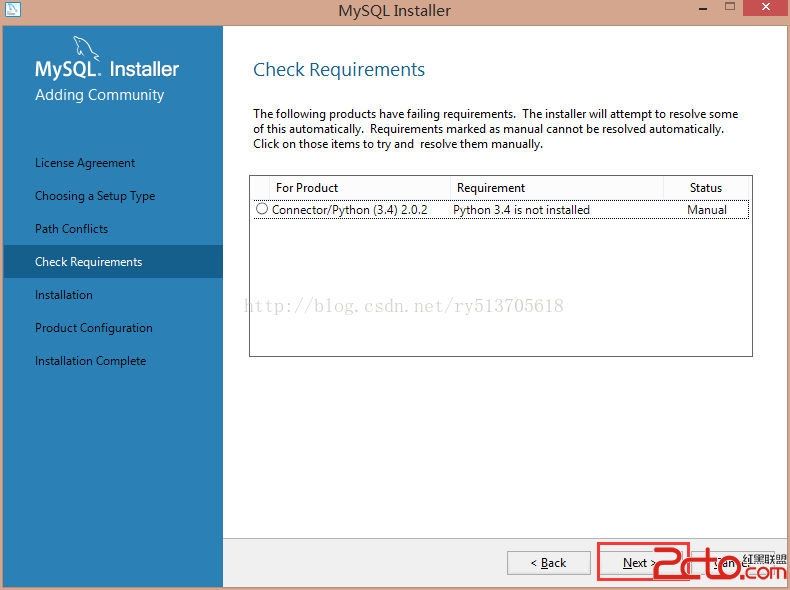Select the Connector/Python requirement radio button

[261, 209]
